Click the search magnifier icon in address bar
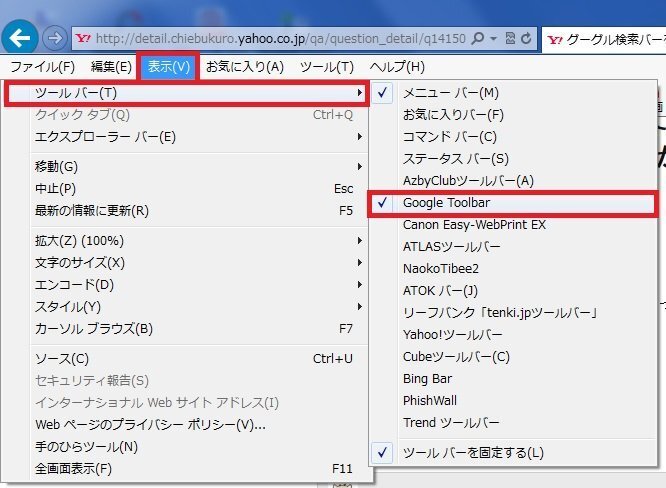Viewport: 666px width, 488px height. click(x=478, y=39)
